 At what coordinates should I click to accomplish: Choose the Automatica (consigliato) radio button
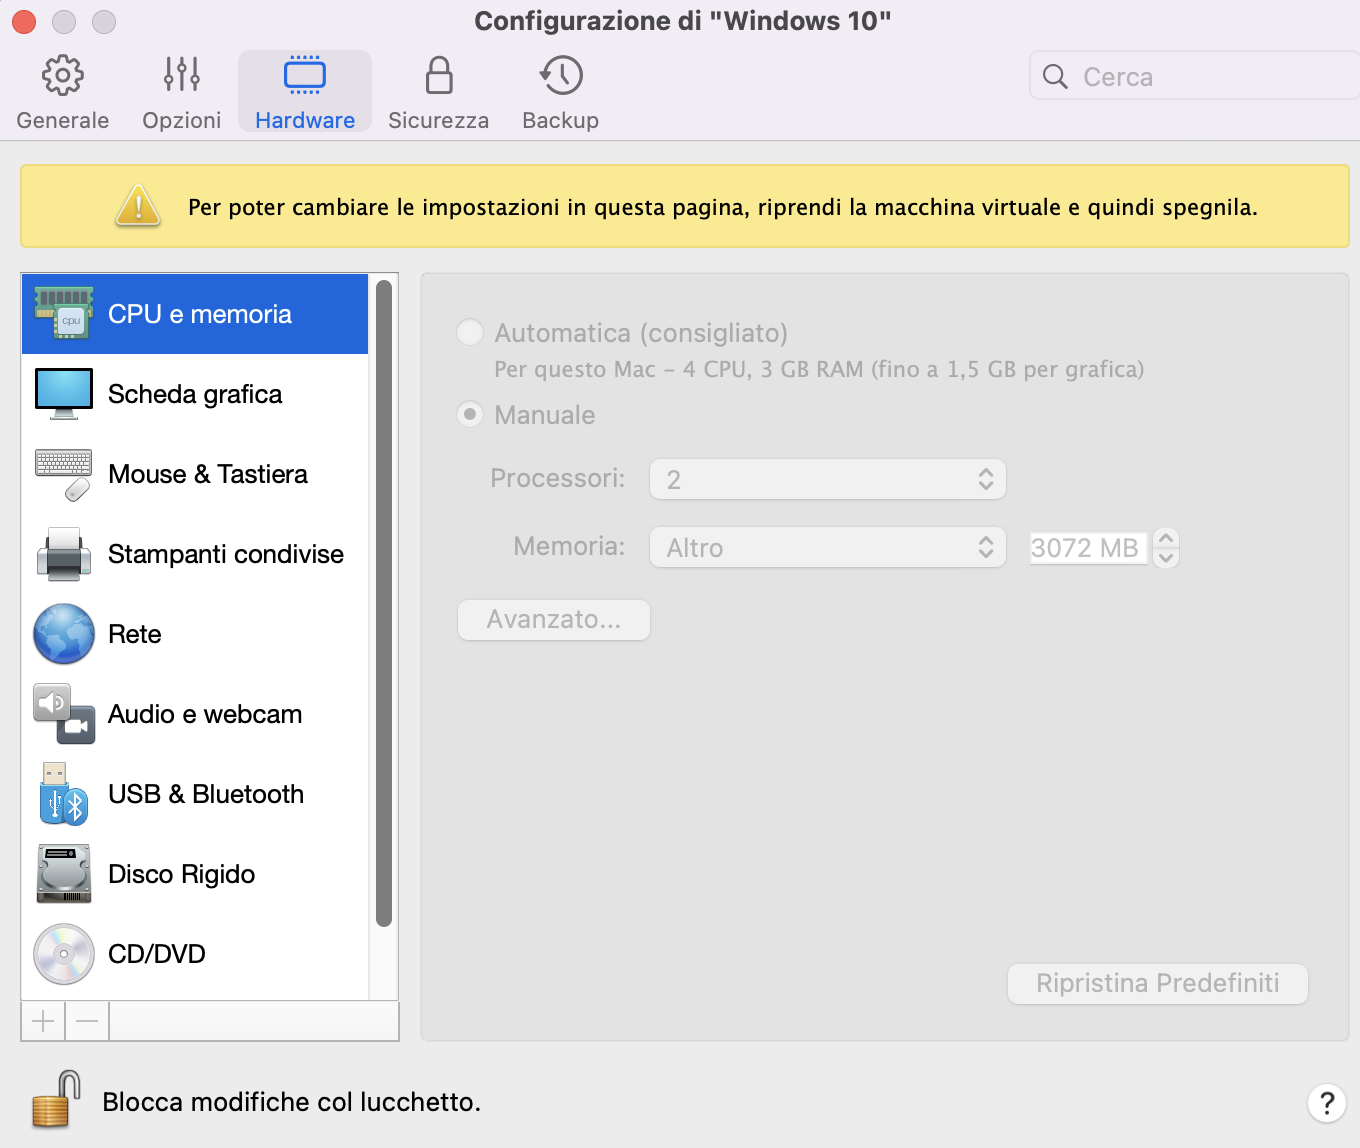click(470, 332)
